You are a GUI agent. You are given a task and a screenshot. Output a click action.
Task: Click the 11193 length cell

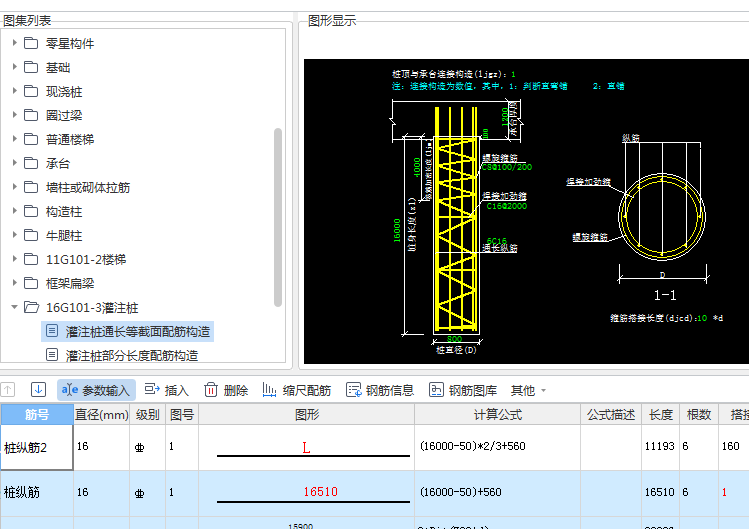pyautogui.click(x=660, y=446)
